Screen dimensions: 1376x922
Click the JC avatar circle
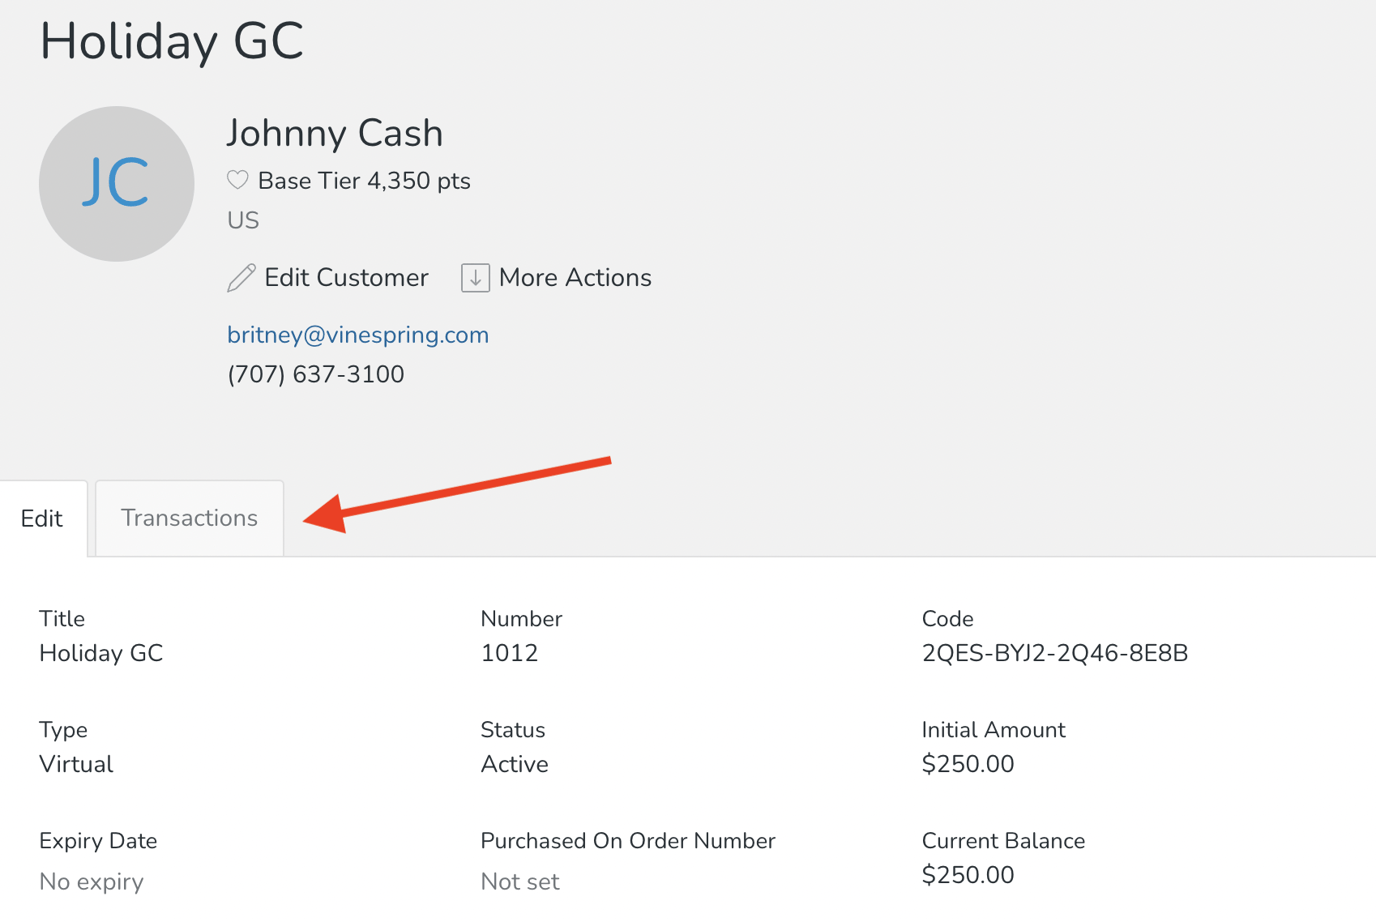[x=116, y=184]
